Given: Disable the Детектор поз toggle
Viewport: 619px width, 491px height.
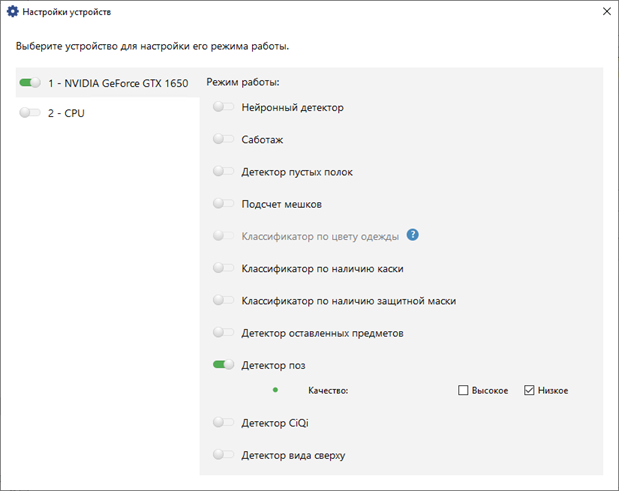Looking at the screenshot, I should point(223,365).
